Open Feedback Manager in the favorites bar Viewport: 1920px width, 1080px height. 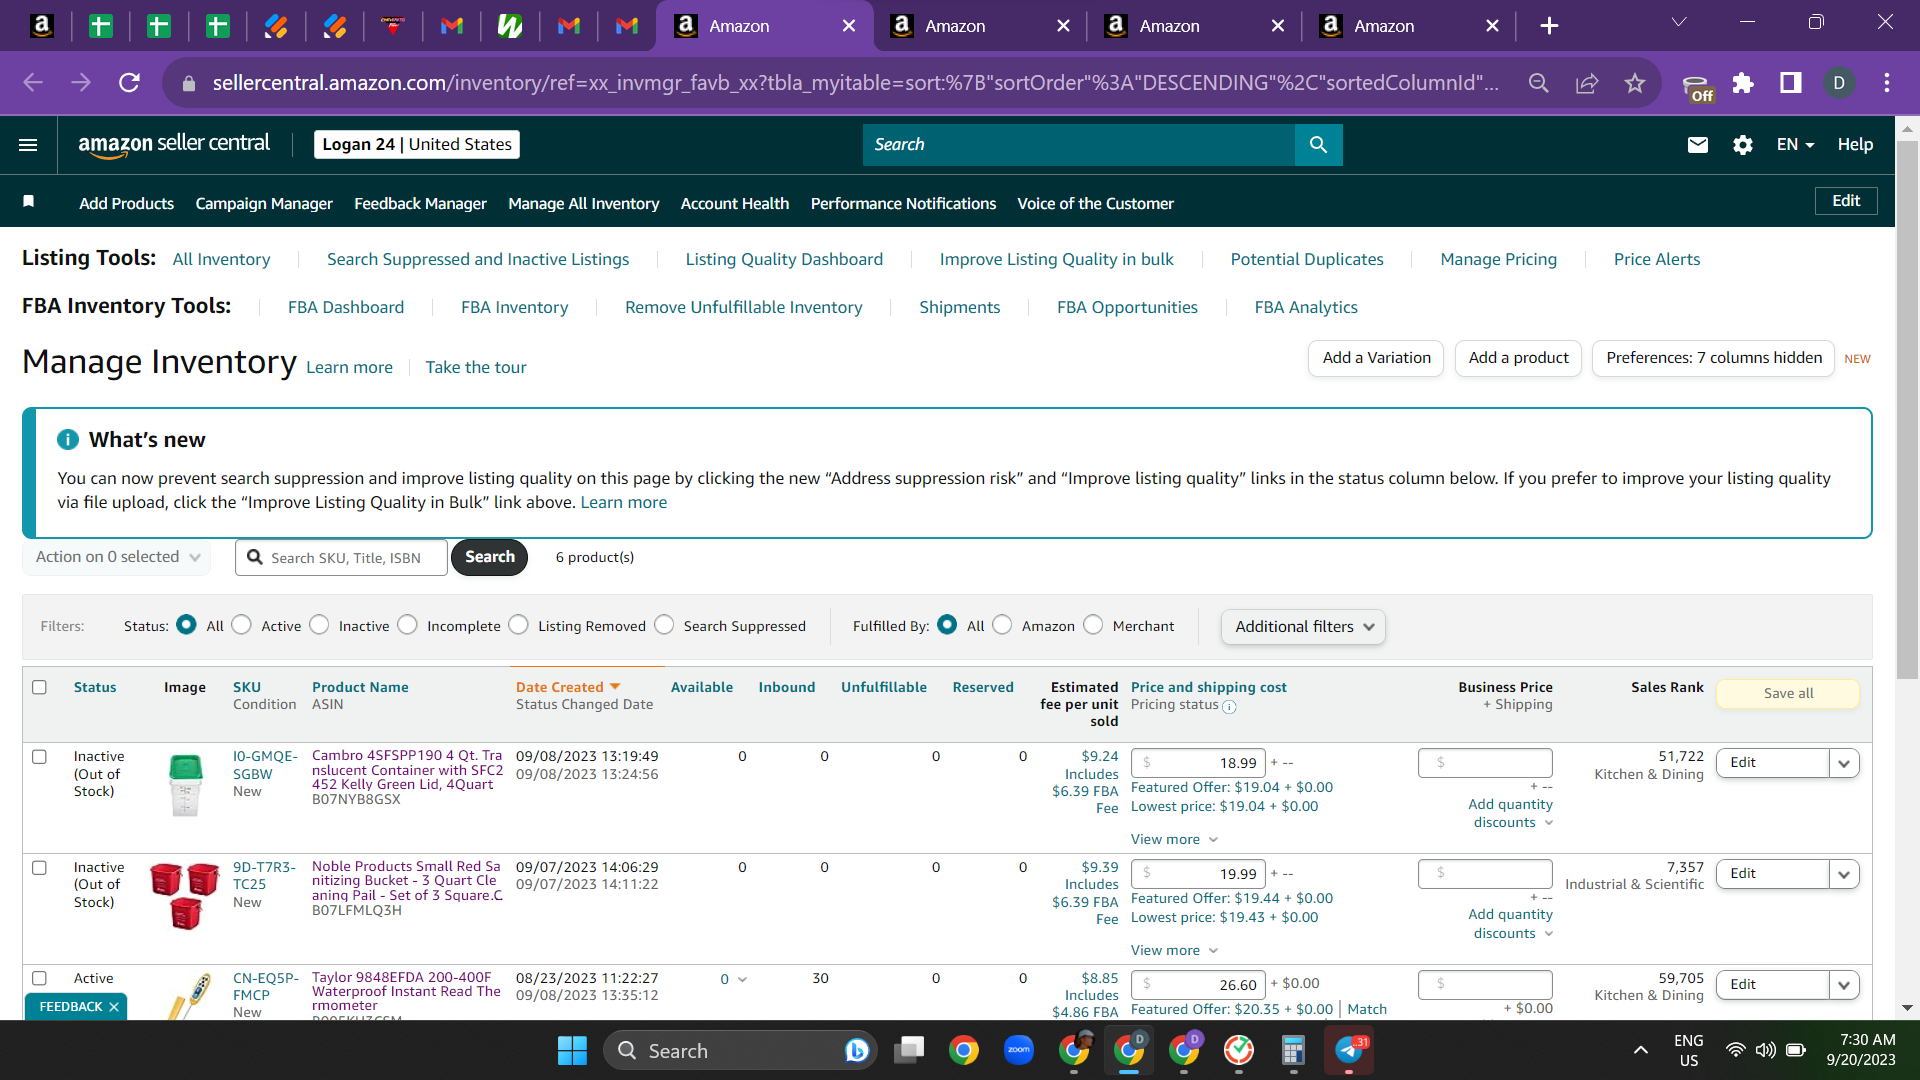coord(420,203)
